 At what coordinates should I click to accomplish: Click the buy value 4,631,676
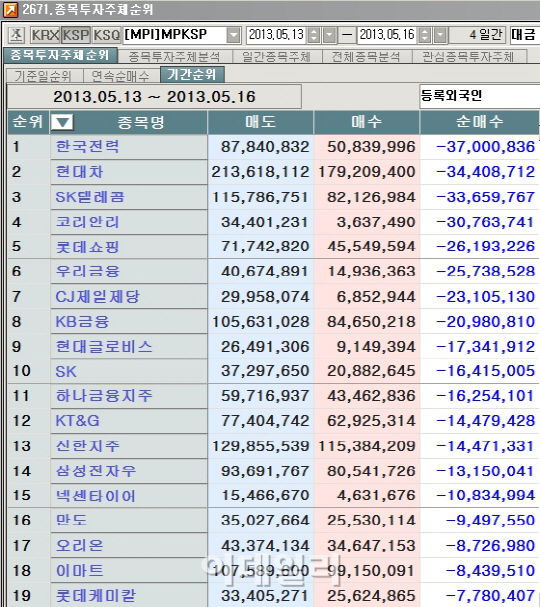coord(376,496)
